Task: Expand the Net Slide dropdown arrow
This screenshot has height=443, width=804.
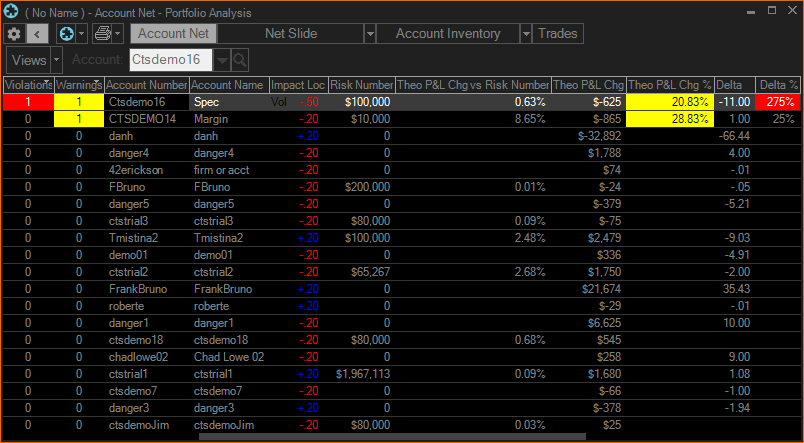Action: pyautogui.click(x=370, y=34)
